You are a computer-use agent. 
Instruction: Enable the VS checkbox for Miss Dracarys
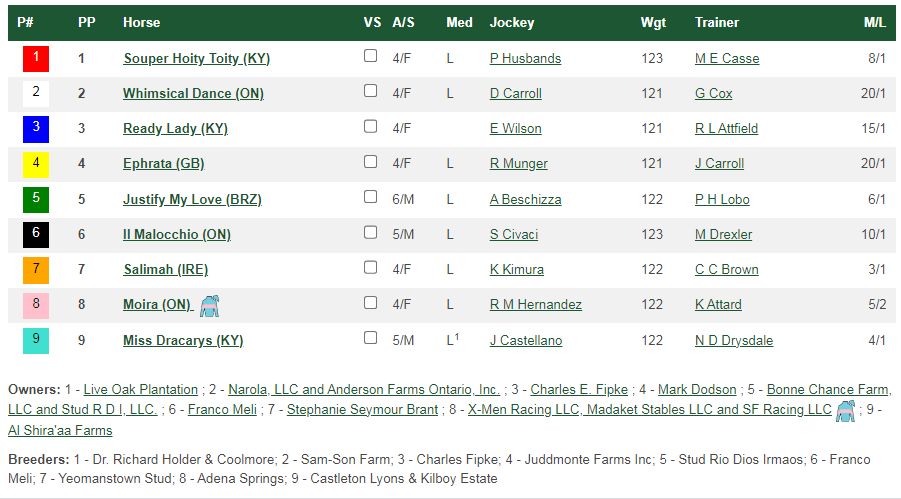point(371,337)
